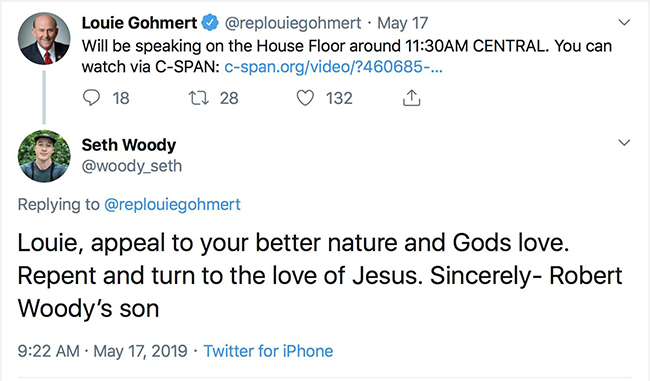Click the reply speech bubble icon
Image resolution: width=650 pixels, height=381 pixels.
[91, 98]
